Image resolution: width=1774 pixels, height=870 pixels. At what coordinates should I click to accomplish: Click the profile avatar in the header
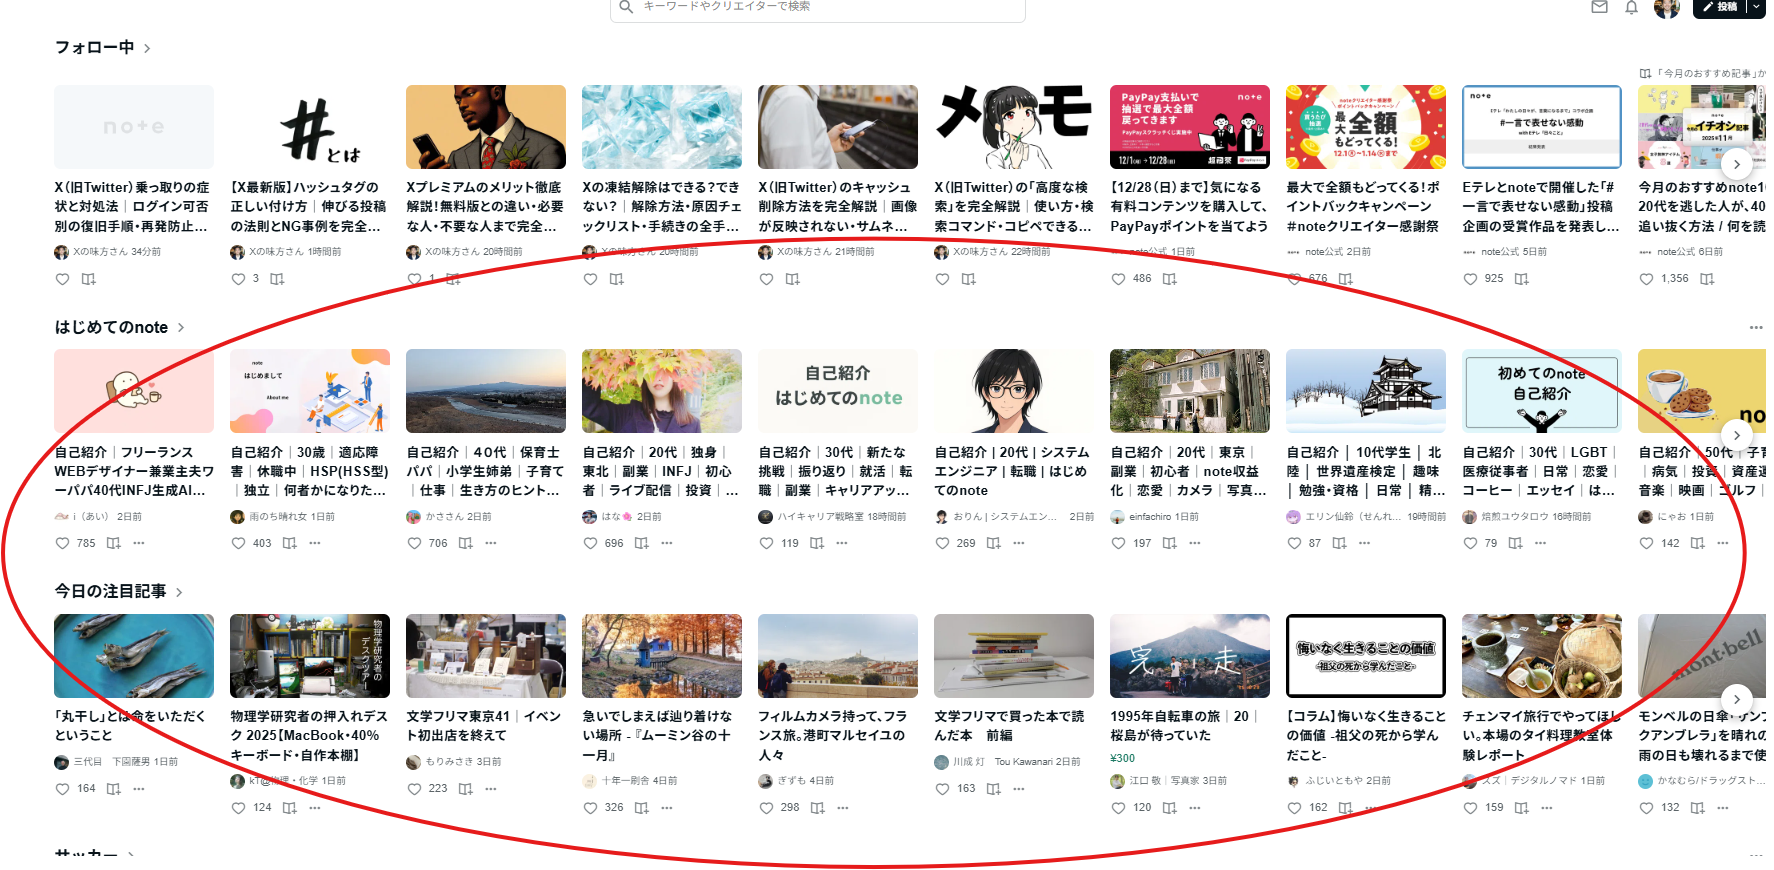tap(1666, 8)
